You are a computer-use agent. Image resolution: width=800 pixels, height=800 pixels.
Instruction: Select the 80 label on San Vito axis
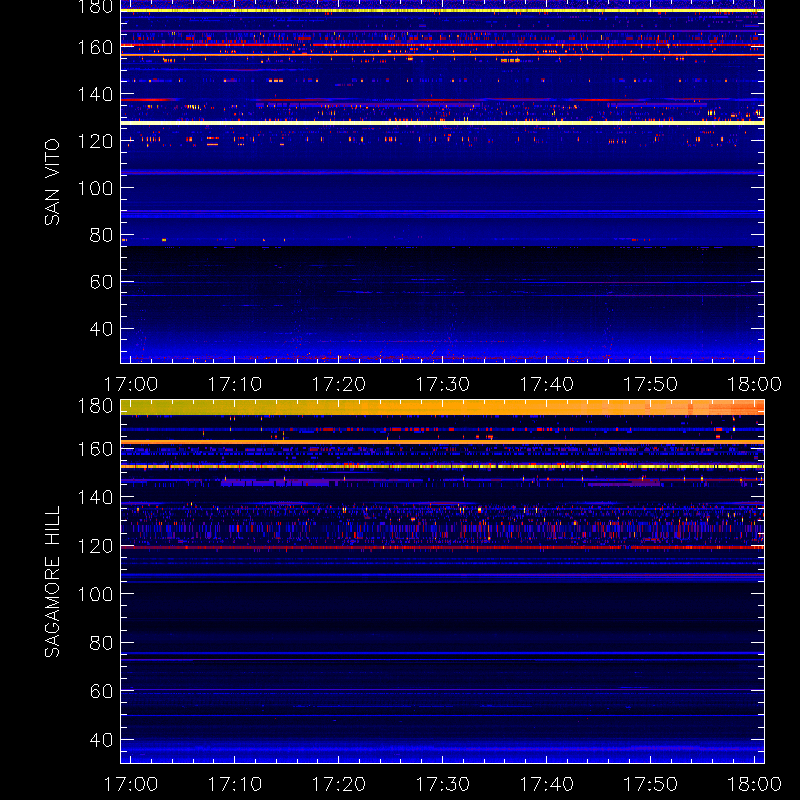click(101, 235)
